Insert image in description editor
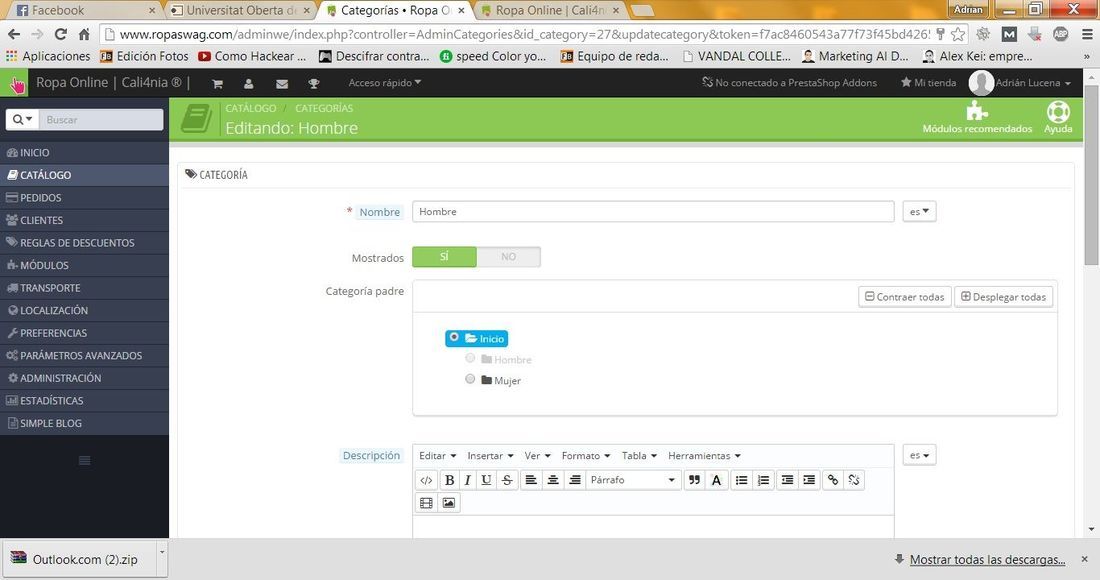 [x=448, y=503]
